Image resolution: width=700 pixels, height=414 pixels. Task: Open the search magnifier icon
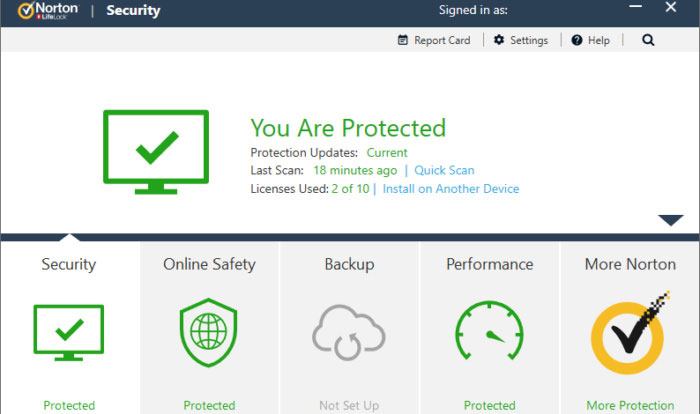(x=648, y=40)
